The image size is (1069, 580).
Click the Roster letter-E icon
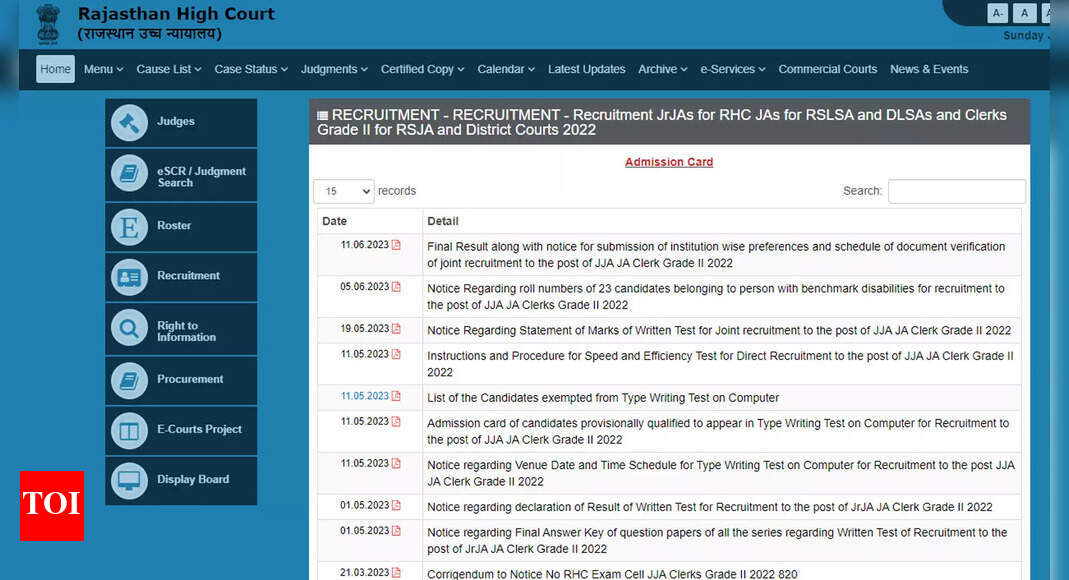pyautogui.click(x=129, y=226)
